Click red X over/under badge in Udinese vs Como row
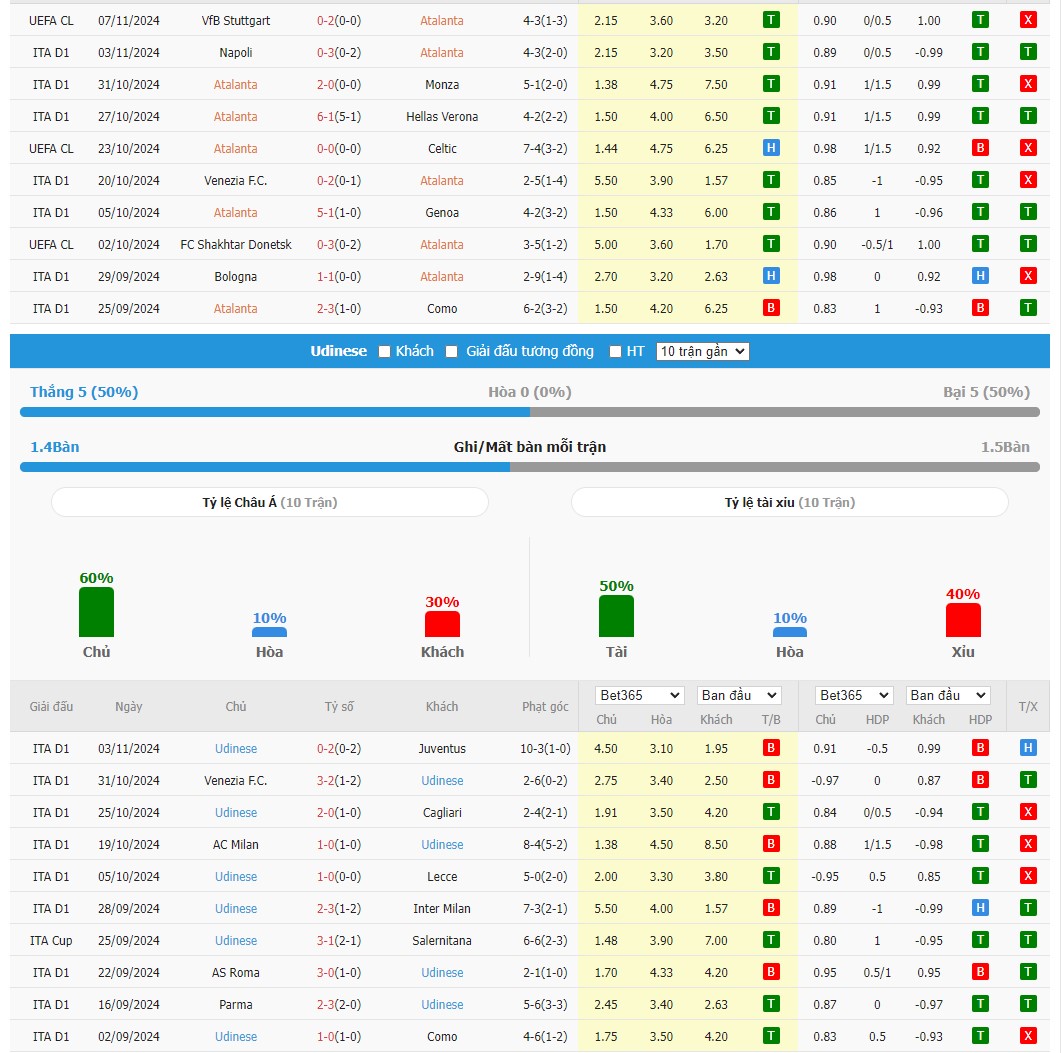The height and width of the screenshot is (1053, 1061). click(1028, 1036)
